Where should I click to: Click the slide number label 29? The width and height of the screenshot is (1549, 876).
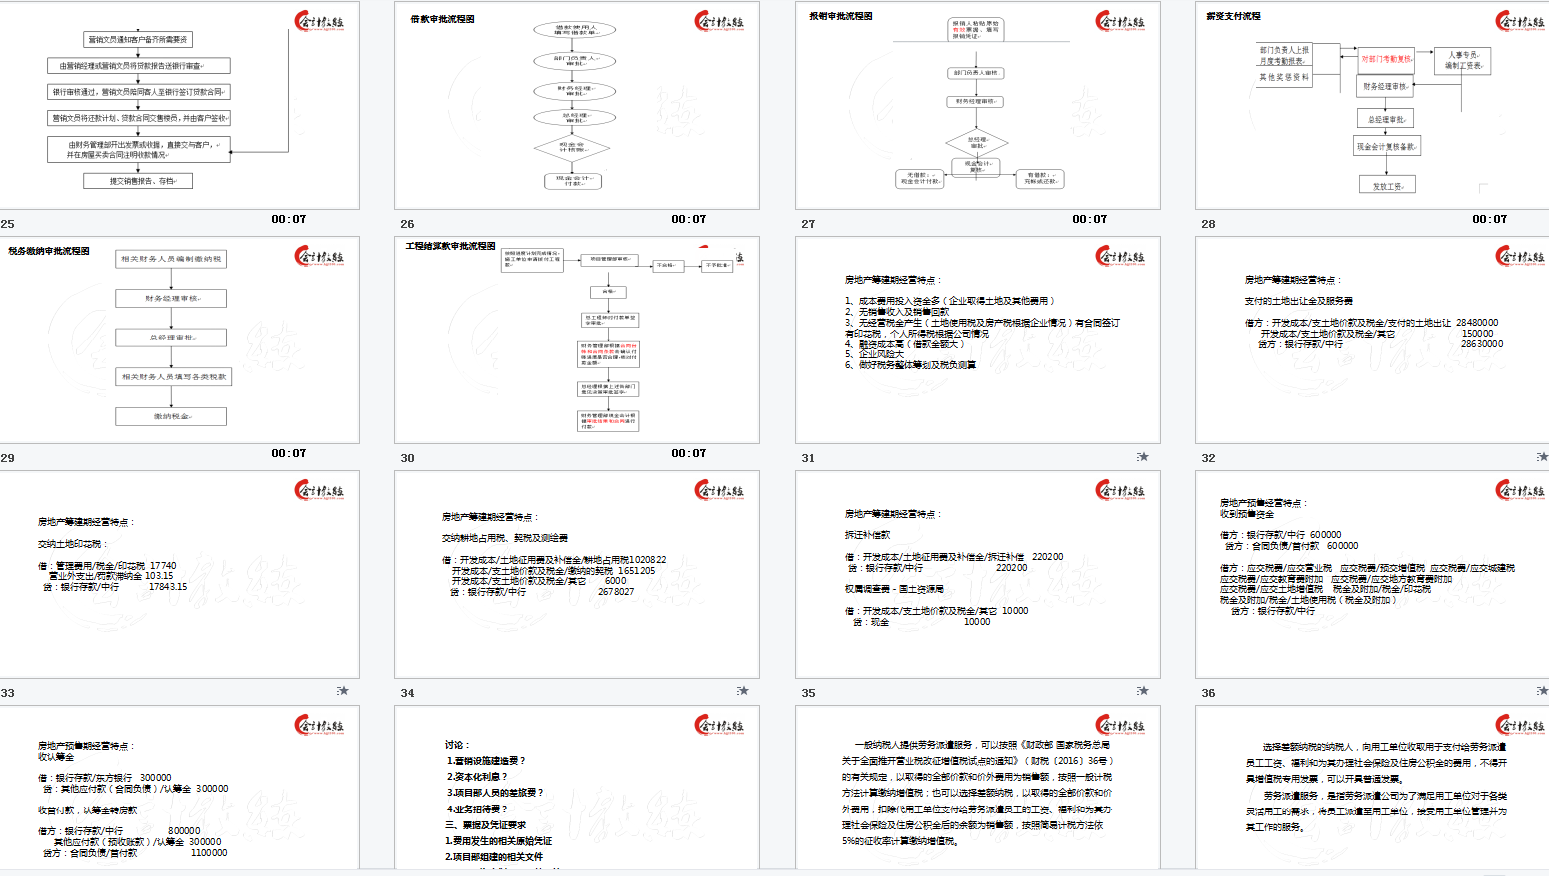click(x=8, y=458)
